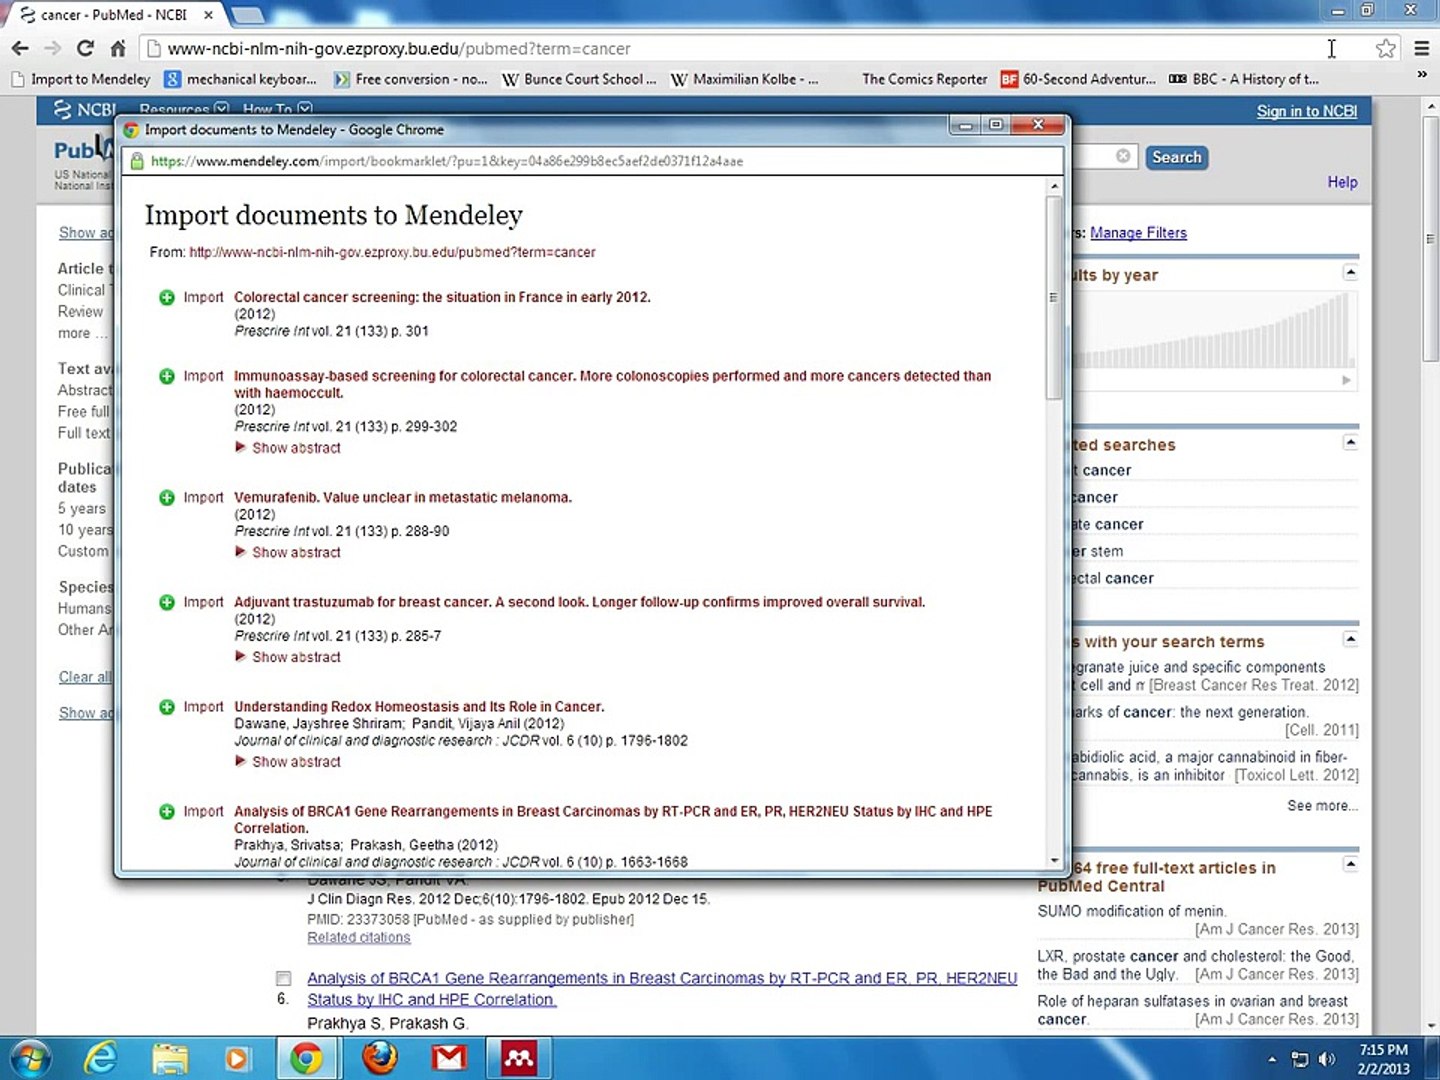Click the taskbar clock showing 7:15 PM
Viewport: 1440px width, 1080px height.
point(1383,1059)
